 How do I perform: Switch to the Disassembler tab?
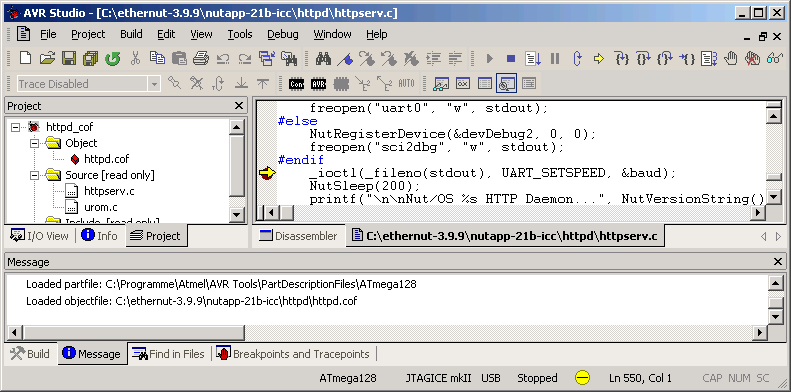pyautogui.click(x=298, y=236)
